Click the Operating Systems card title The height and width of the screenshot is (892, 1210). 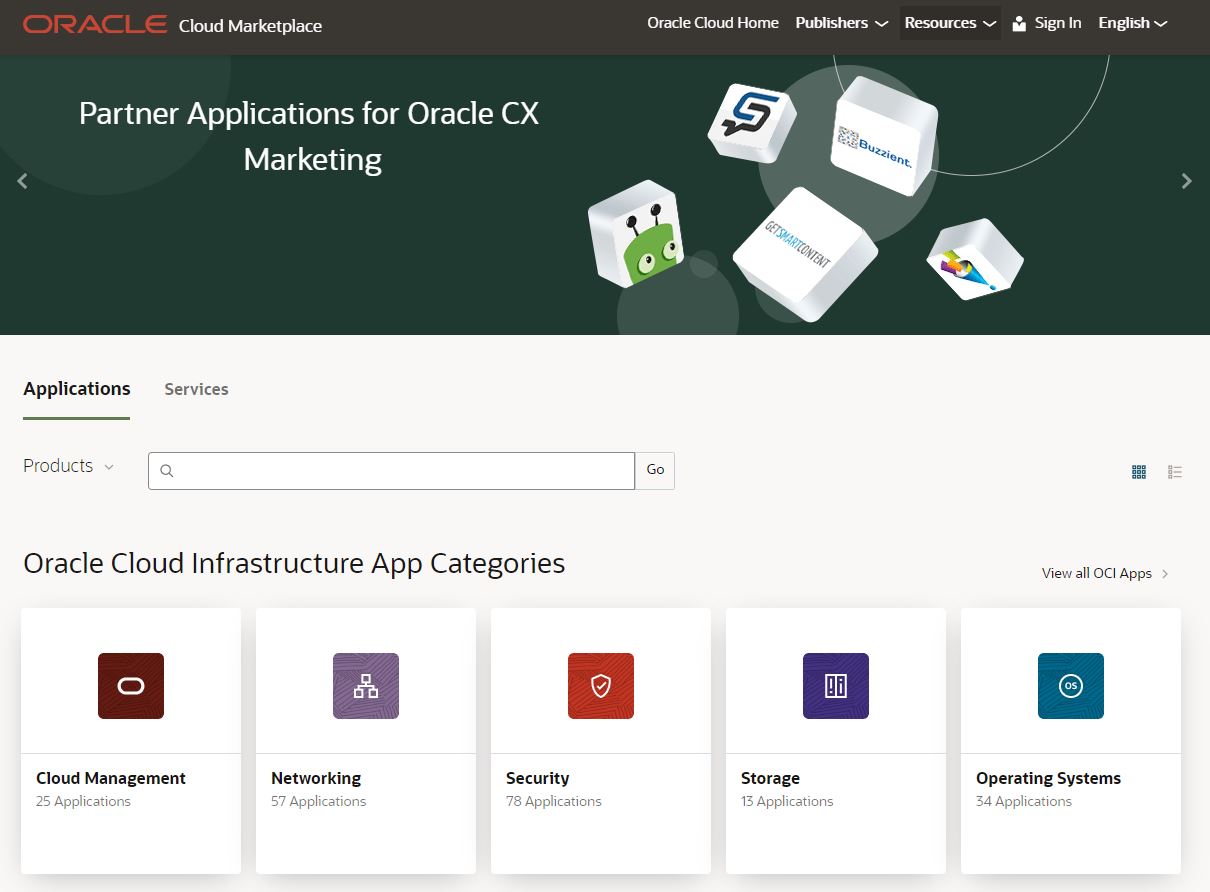1048,778
